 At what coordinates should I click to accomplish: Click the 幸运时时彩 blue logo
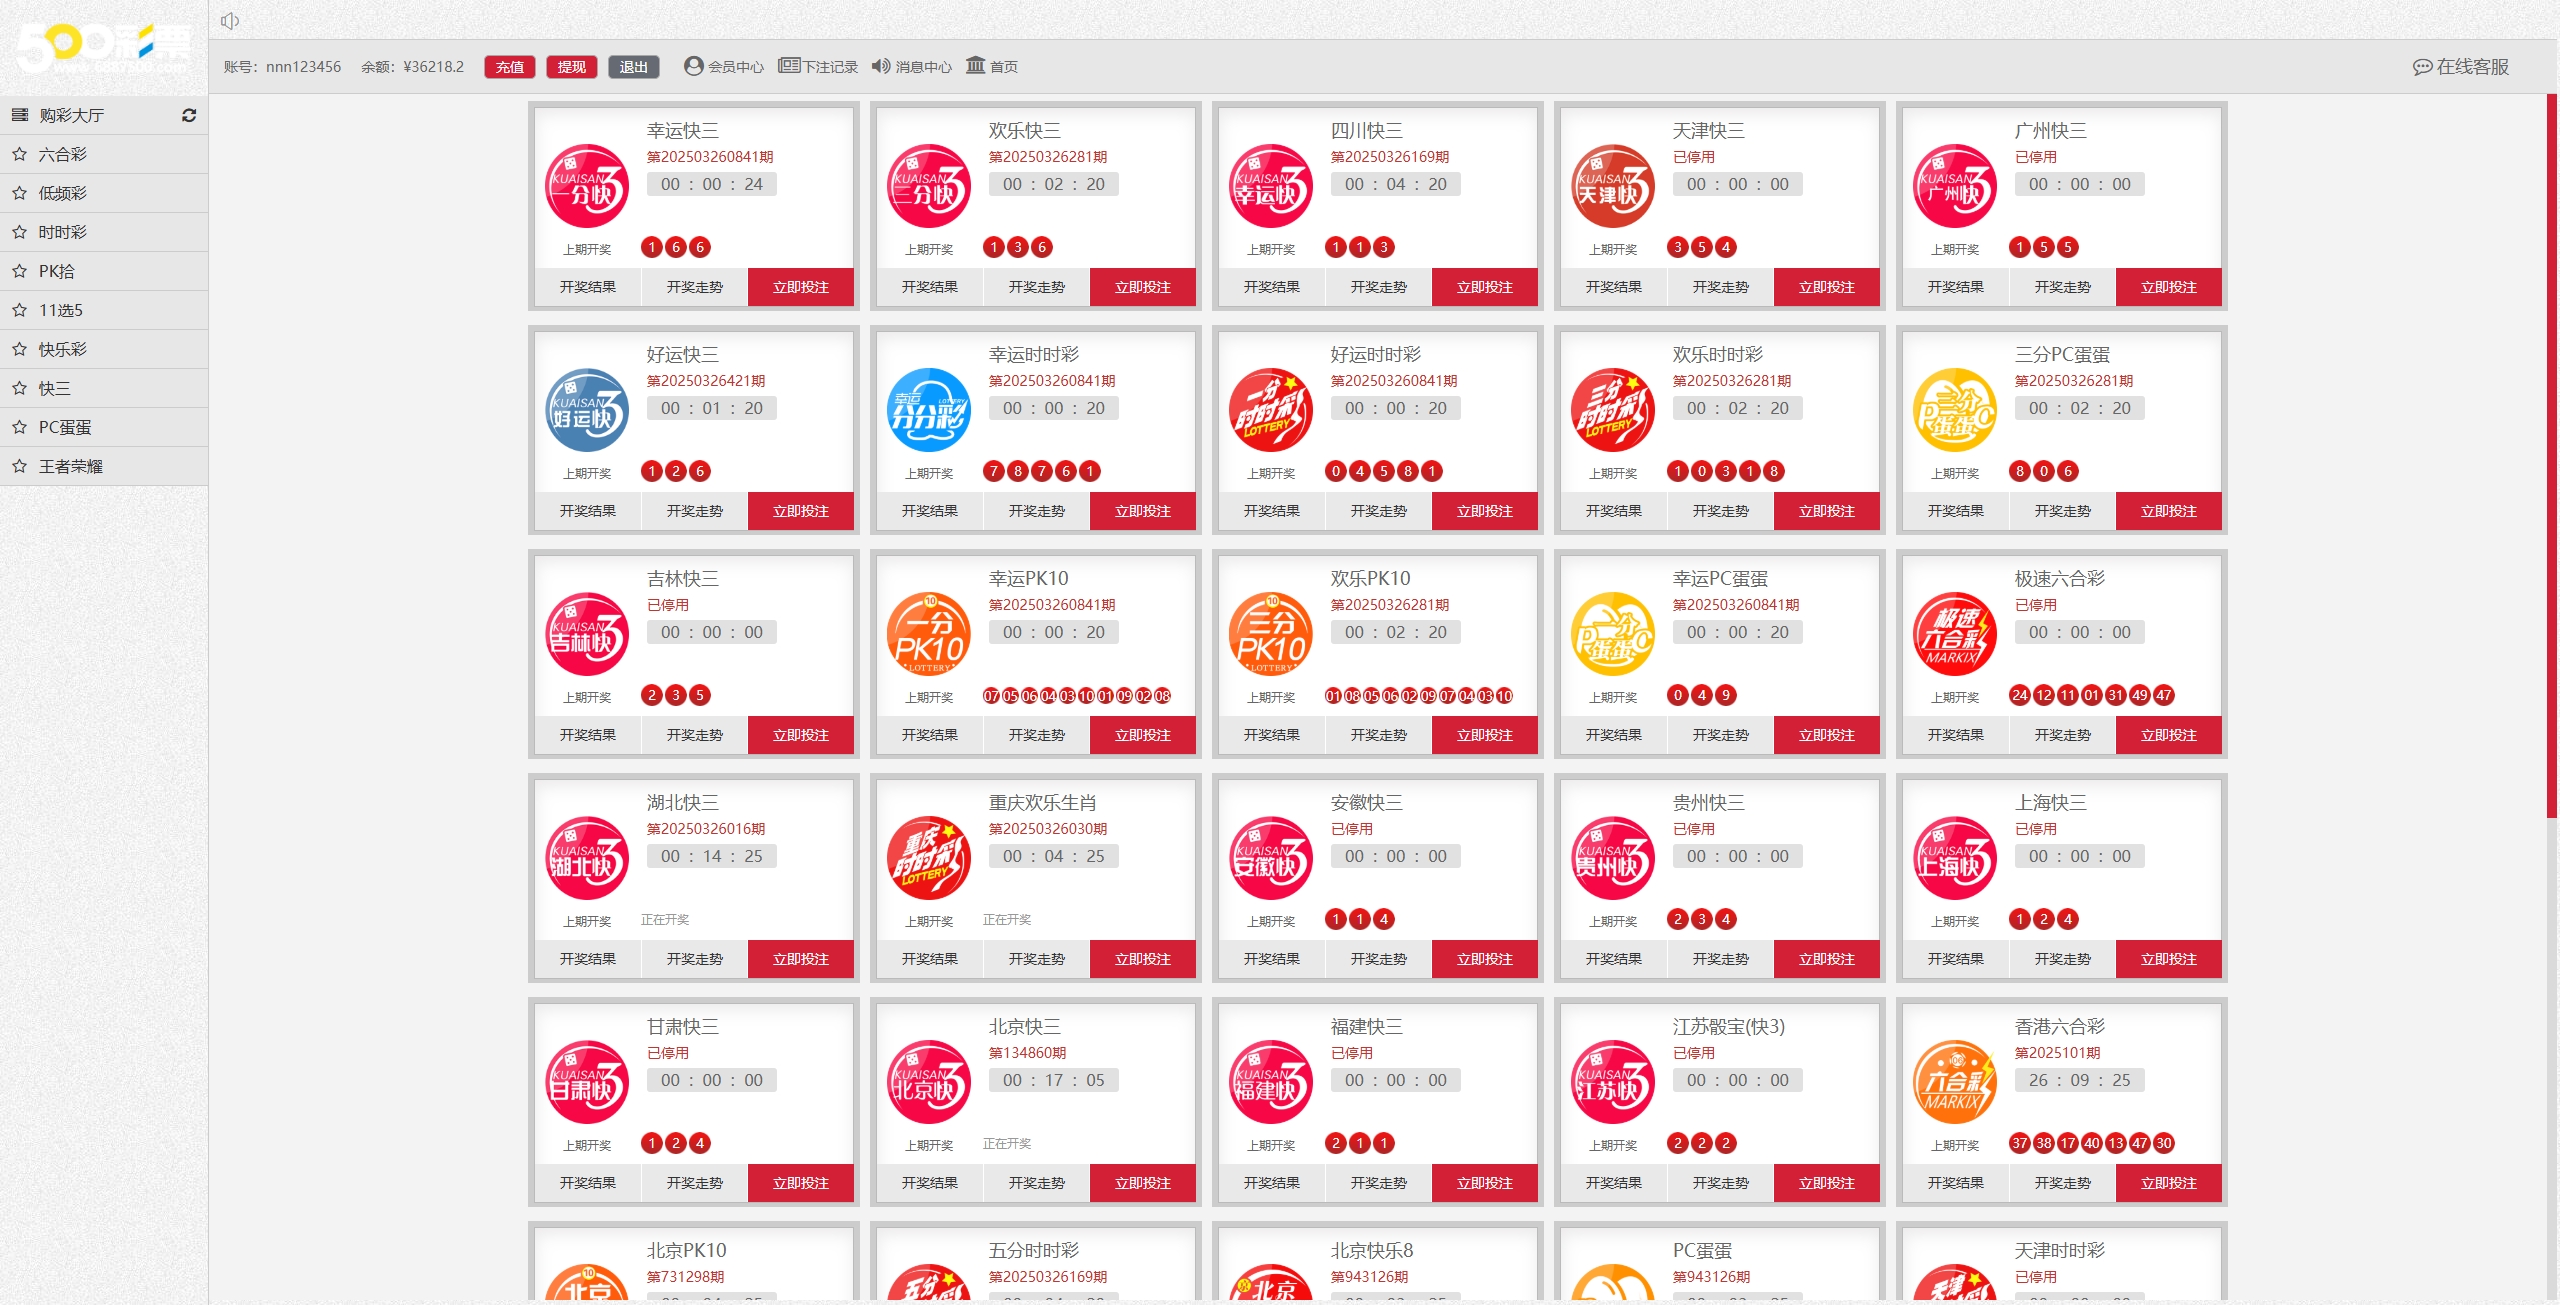[x=929, y=410]
